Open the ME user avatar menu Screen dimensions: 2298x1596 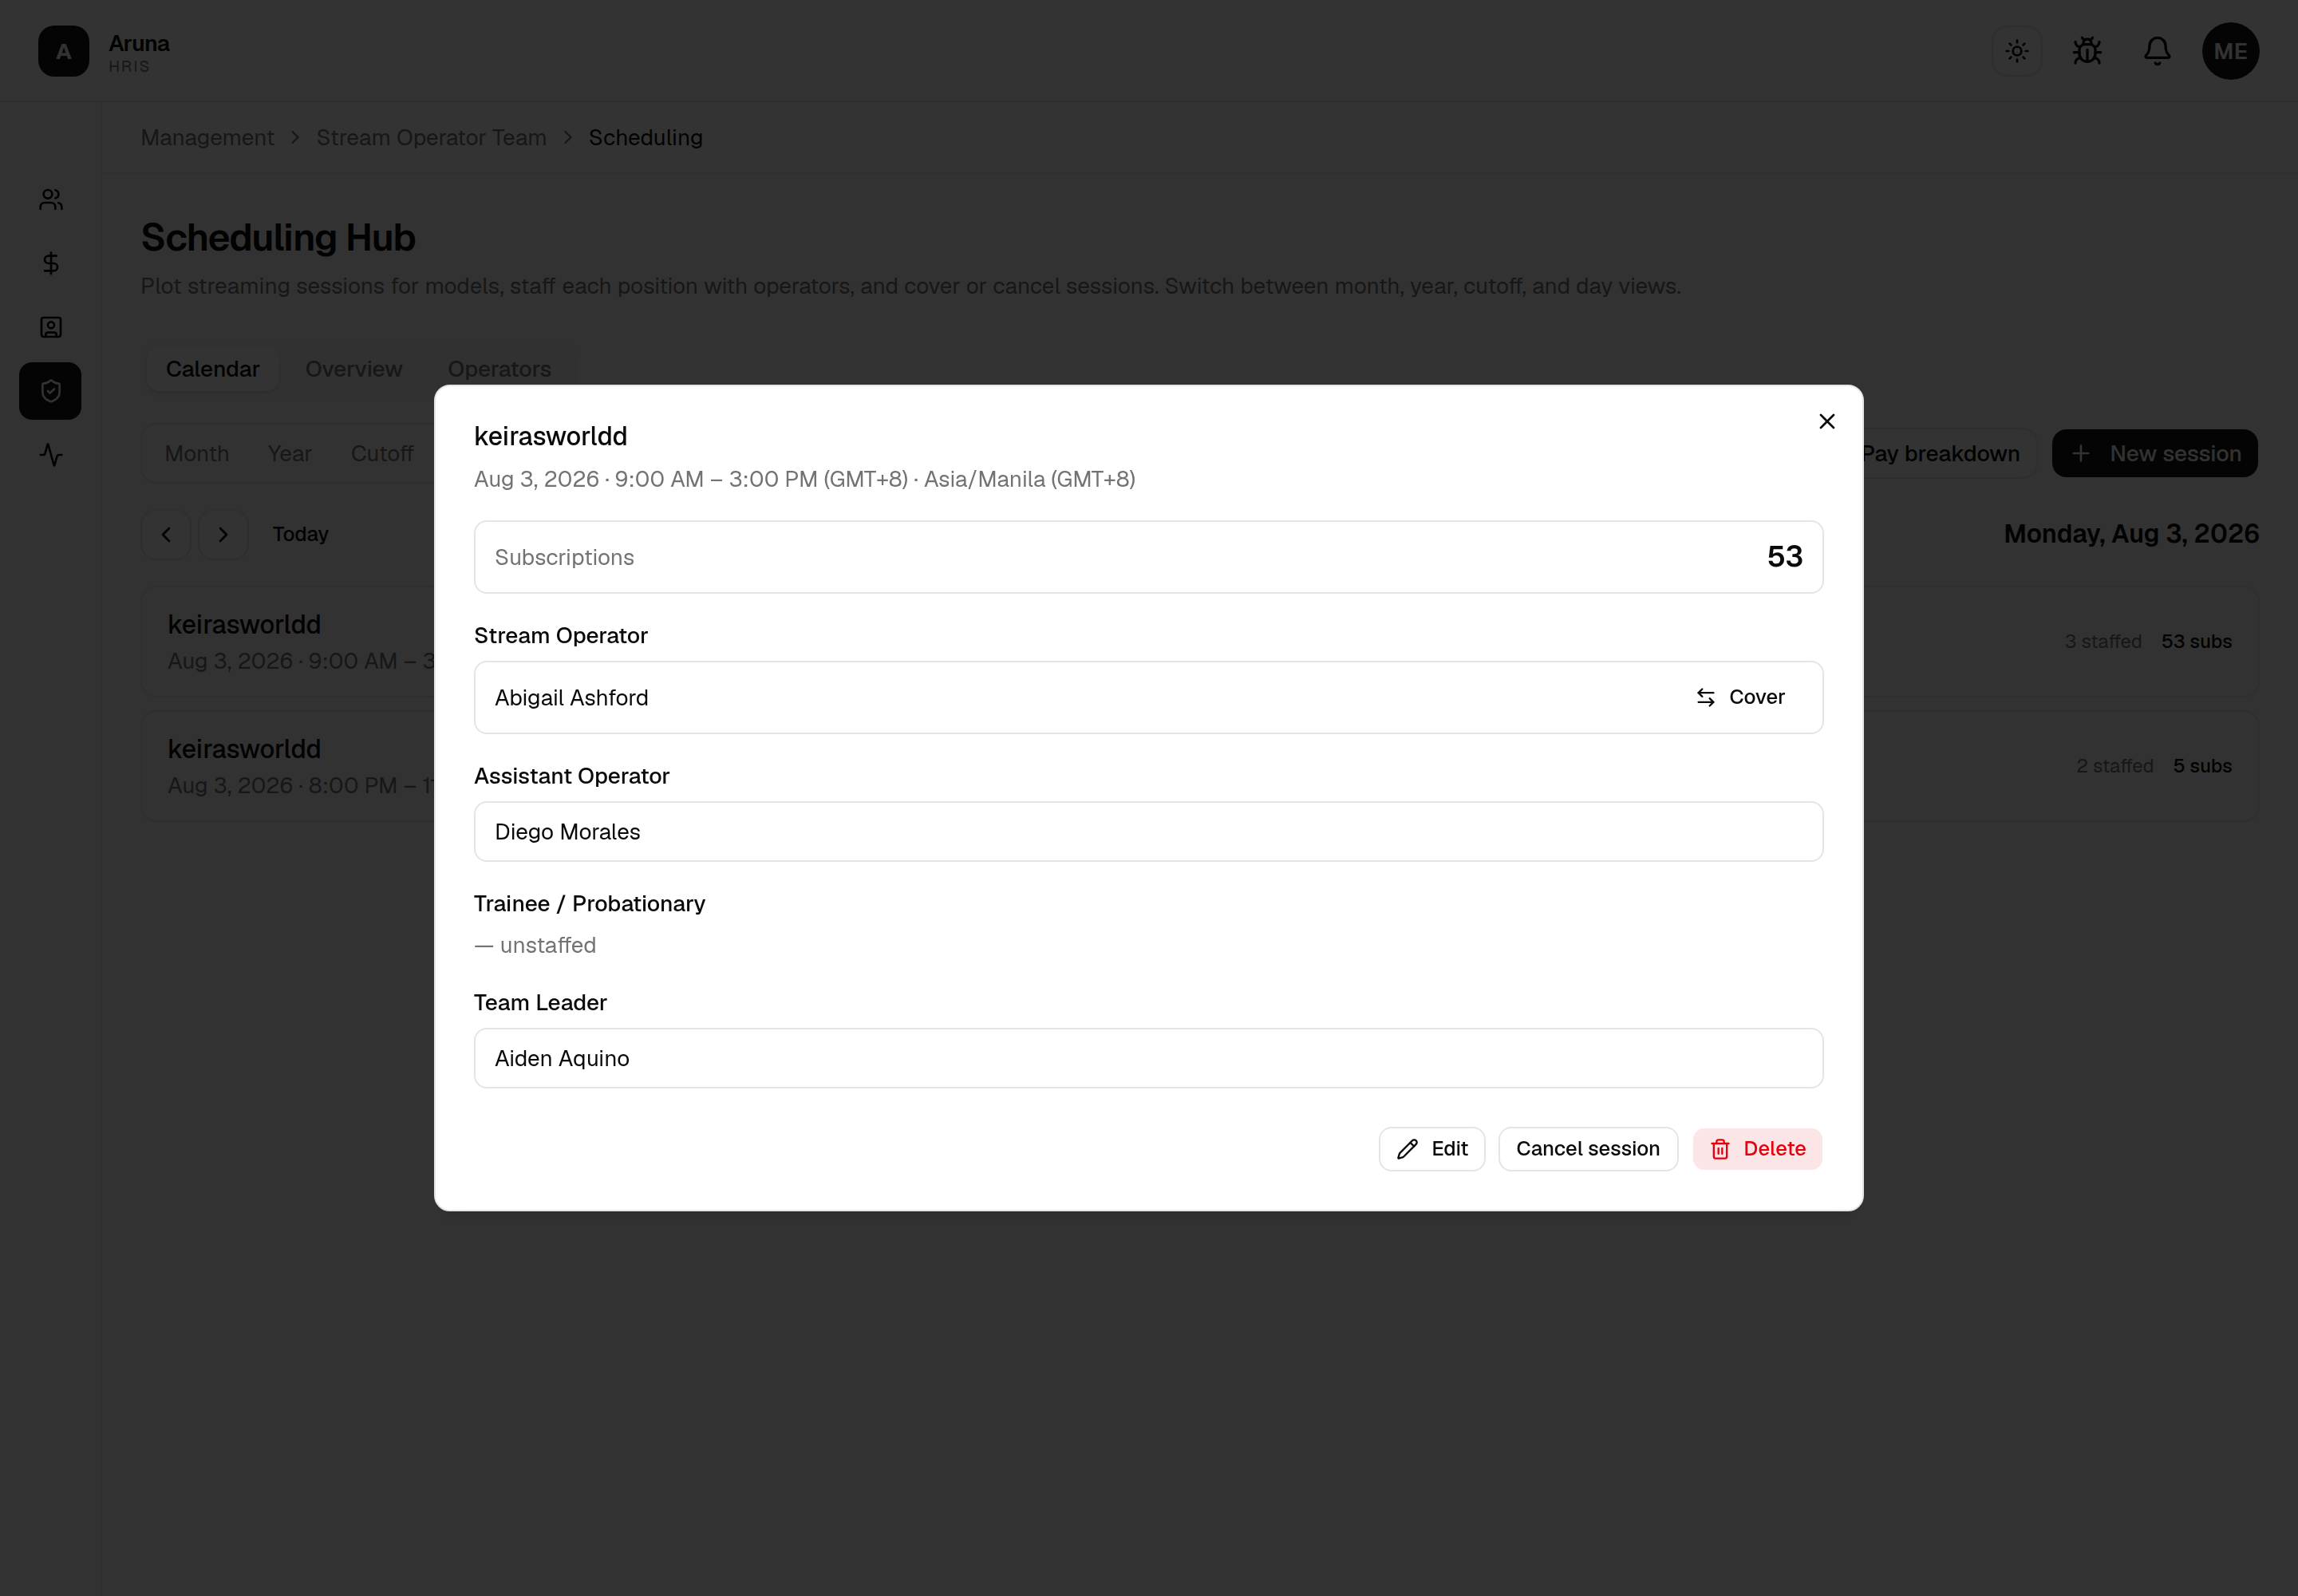pos(2230,51)
